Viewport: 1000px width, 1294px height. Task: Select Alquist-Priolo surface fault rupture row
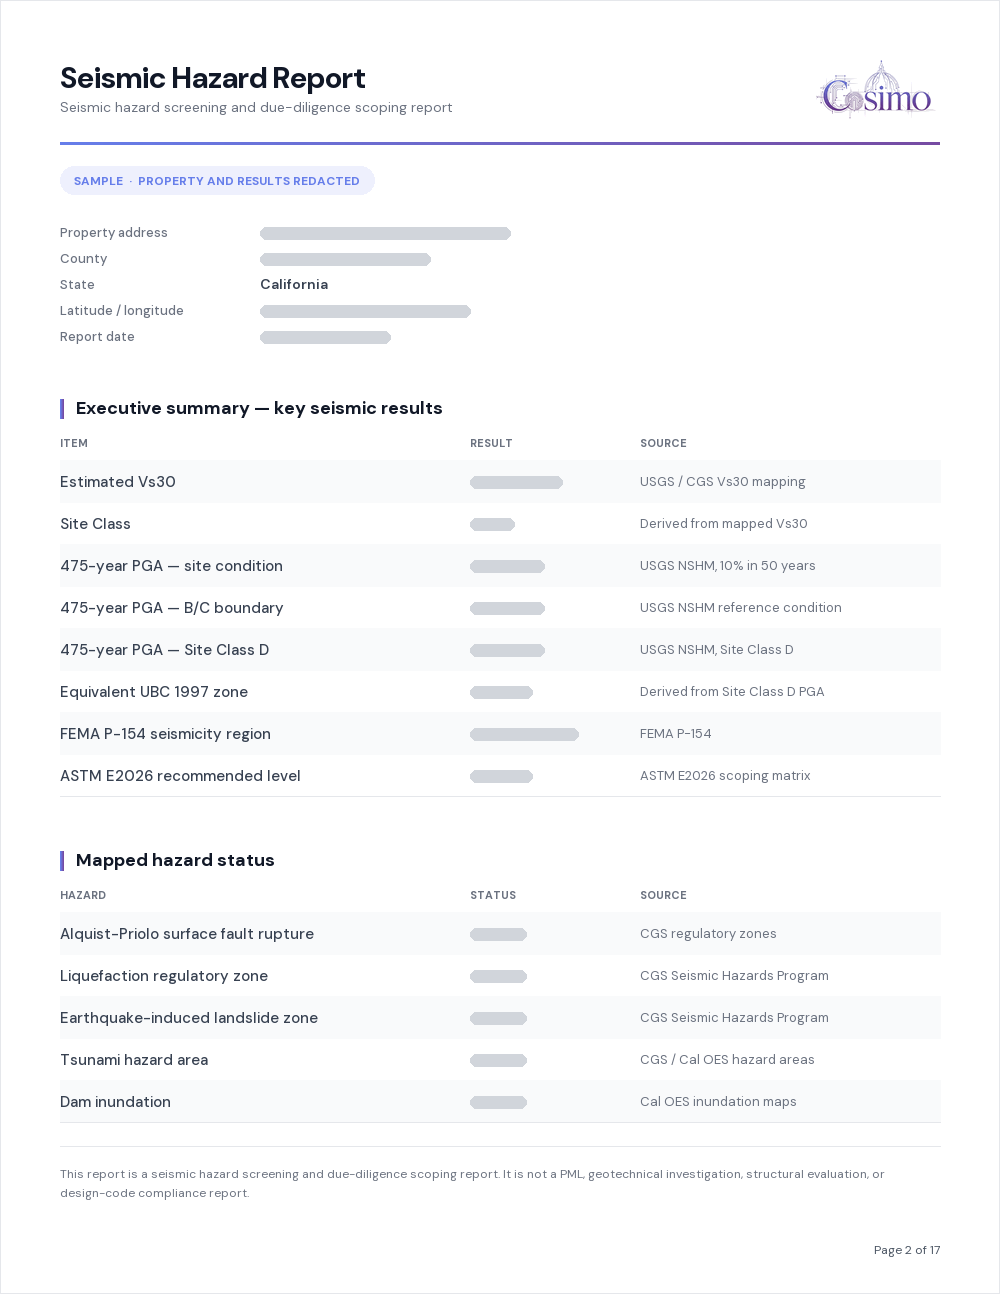[500, 934]
